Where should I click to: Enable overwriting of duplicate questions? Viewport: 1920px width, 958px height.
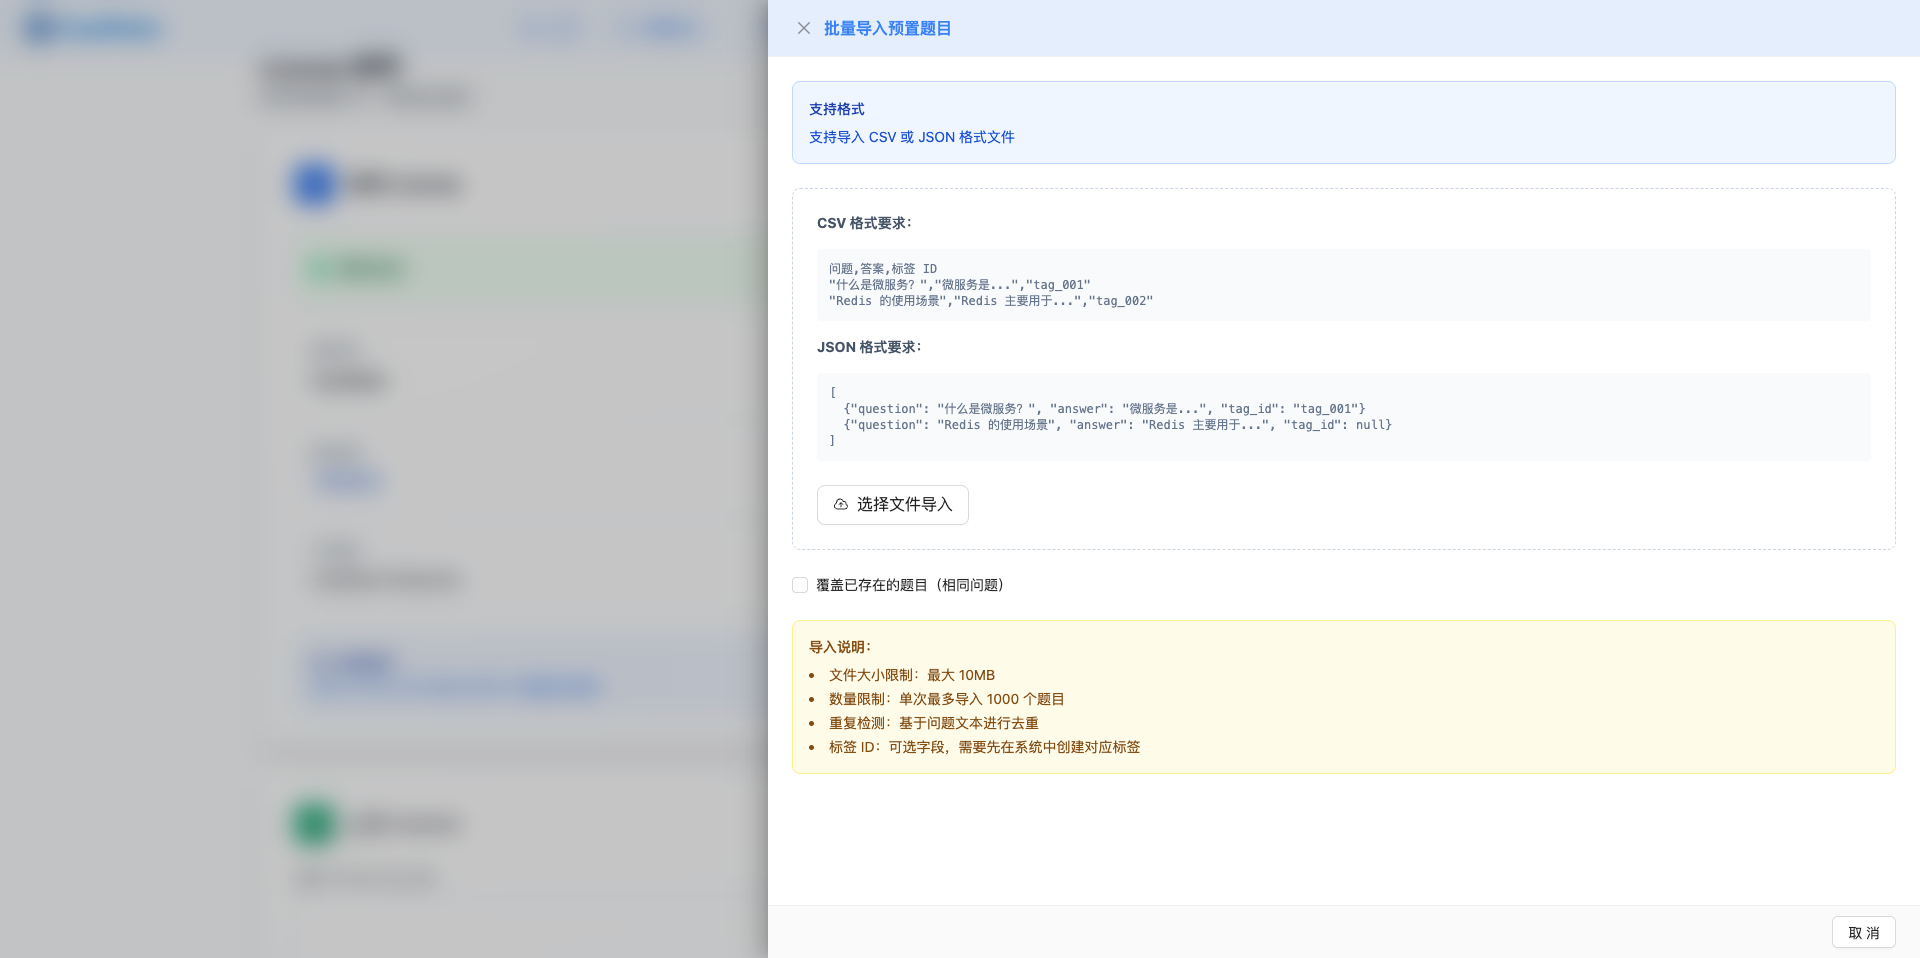(x=800, y=585)
